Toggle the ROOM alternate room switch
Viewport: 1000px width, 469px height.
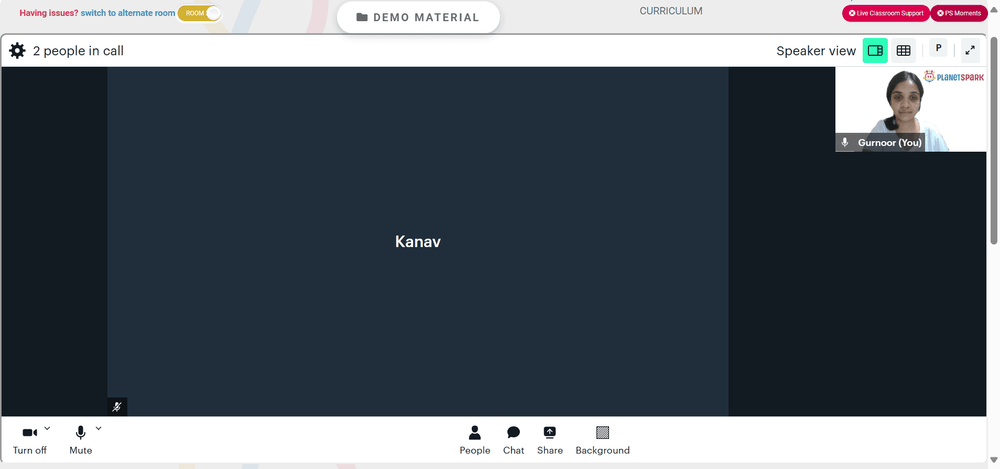tap(199, 13)
